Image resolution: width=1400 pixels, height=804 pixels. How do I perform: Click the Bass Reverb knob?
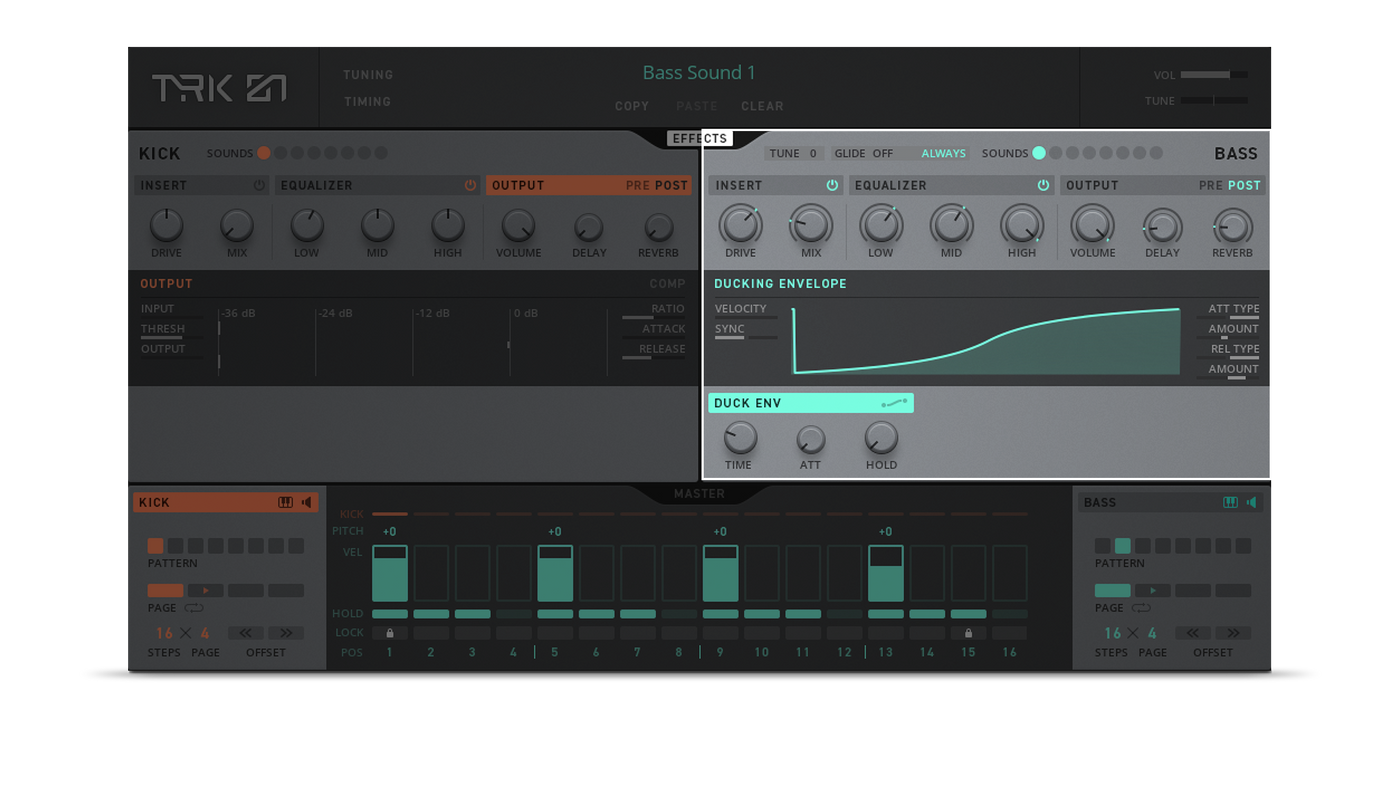coord(1232,228)
